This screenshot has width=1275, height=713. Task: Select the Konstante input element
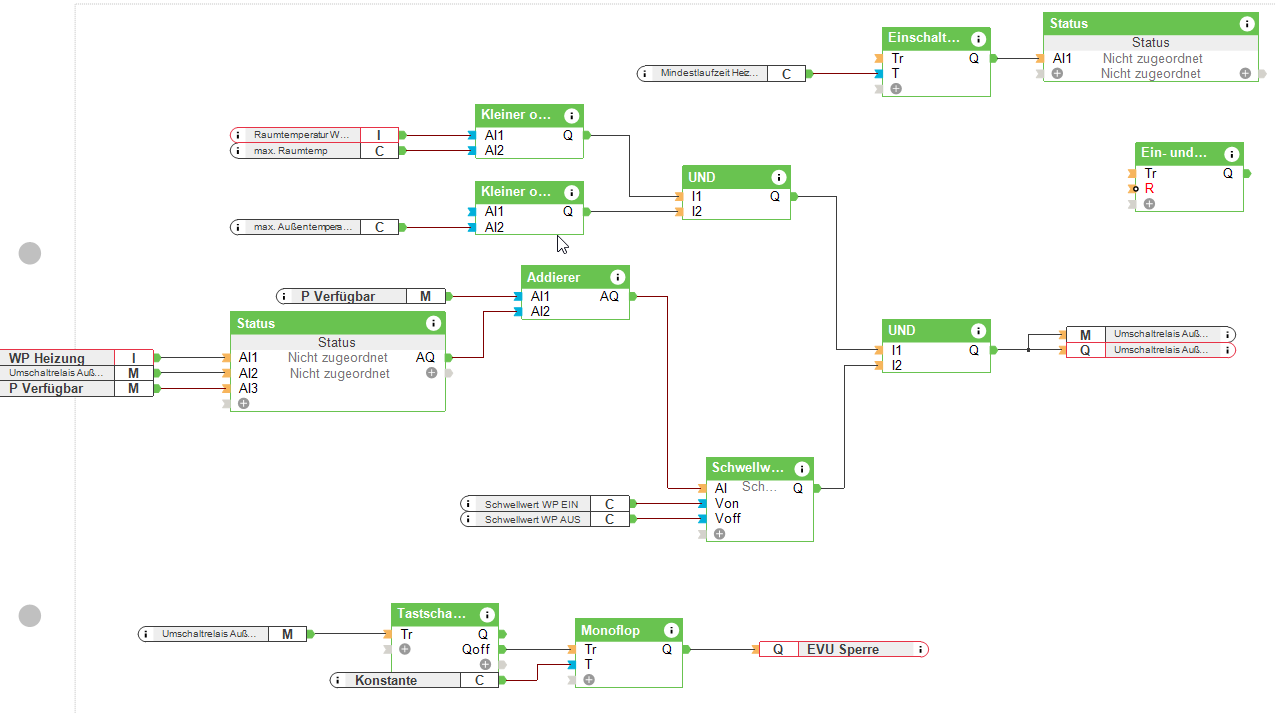(x=415, y=680)
